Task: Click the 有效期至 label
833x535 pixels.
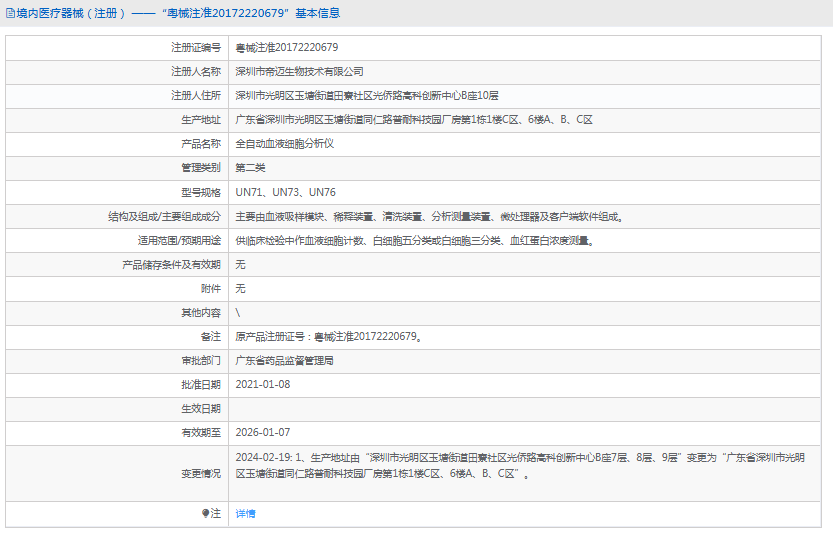Action: pyautogui.click(x=201, y=433)
